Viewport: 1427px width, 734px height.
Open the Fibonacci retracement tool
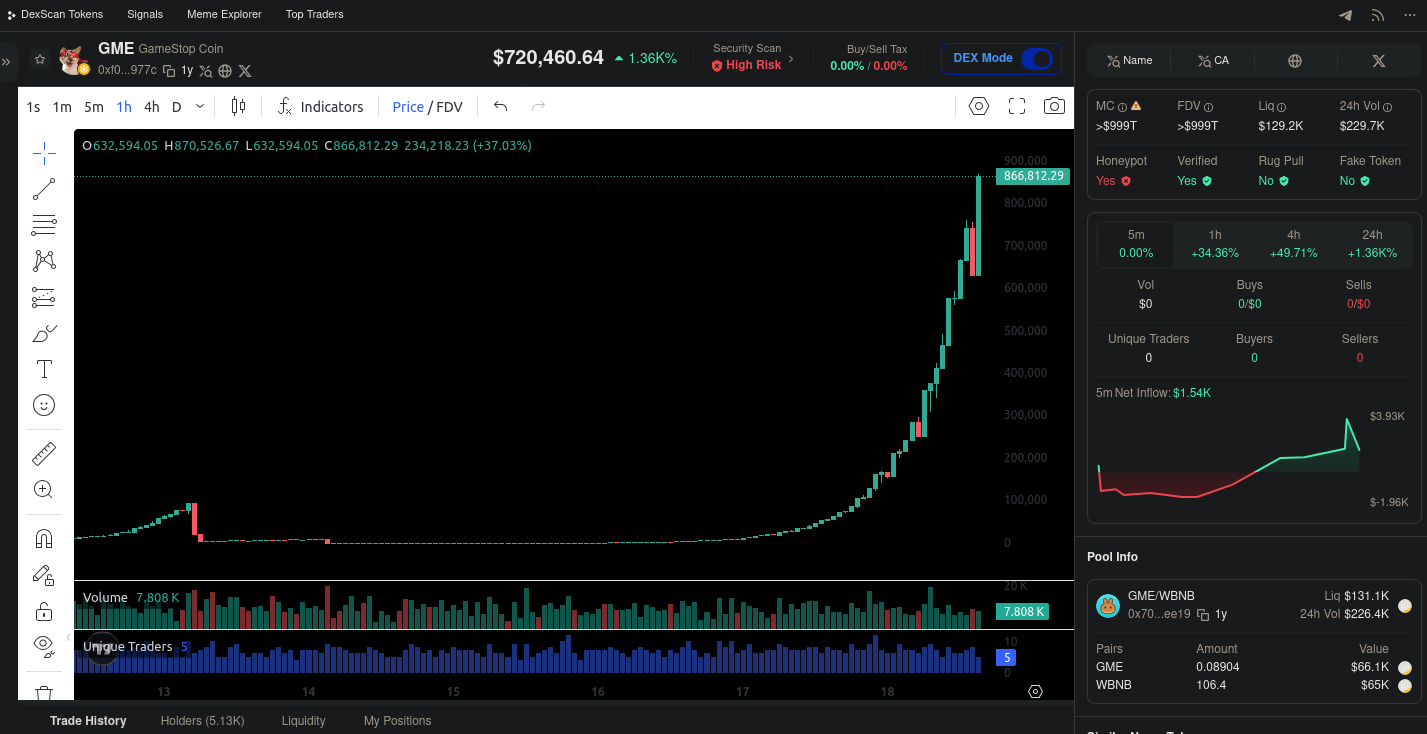[44, 224]
